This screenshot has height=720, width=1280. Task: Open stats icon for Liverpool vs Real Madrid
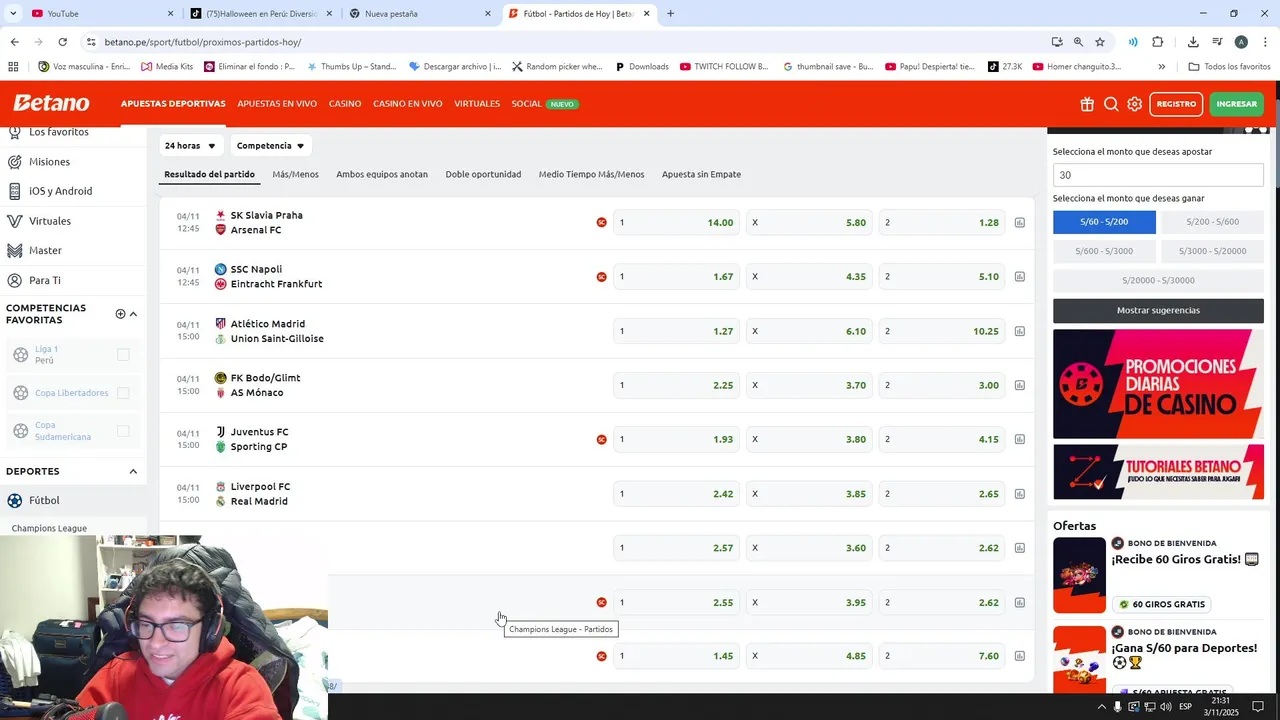[x=1020, y=494]
